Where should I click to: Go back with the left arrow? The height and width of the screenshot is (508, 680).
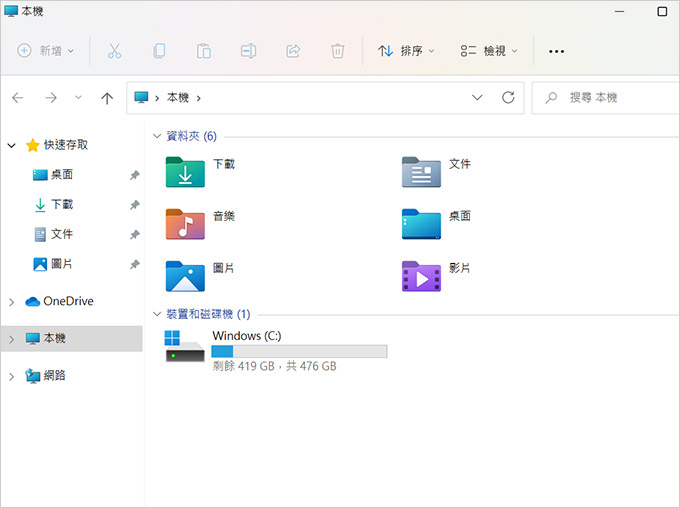tap(18, 98)
